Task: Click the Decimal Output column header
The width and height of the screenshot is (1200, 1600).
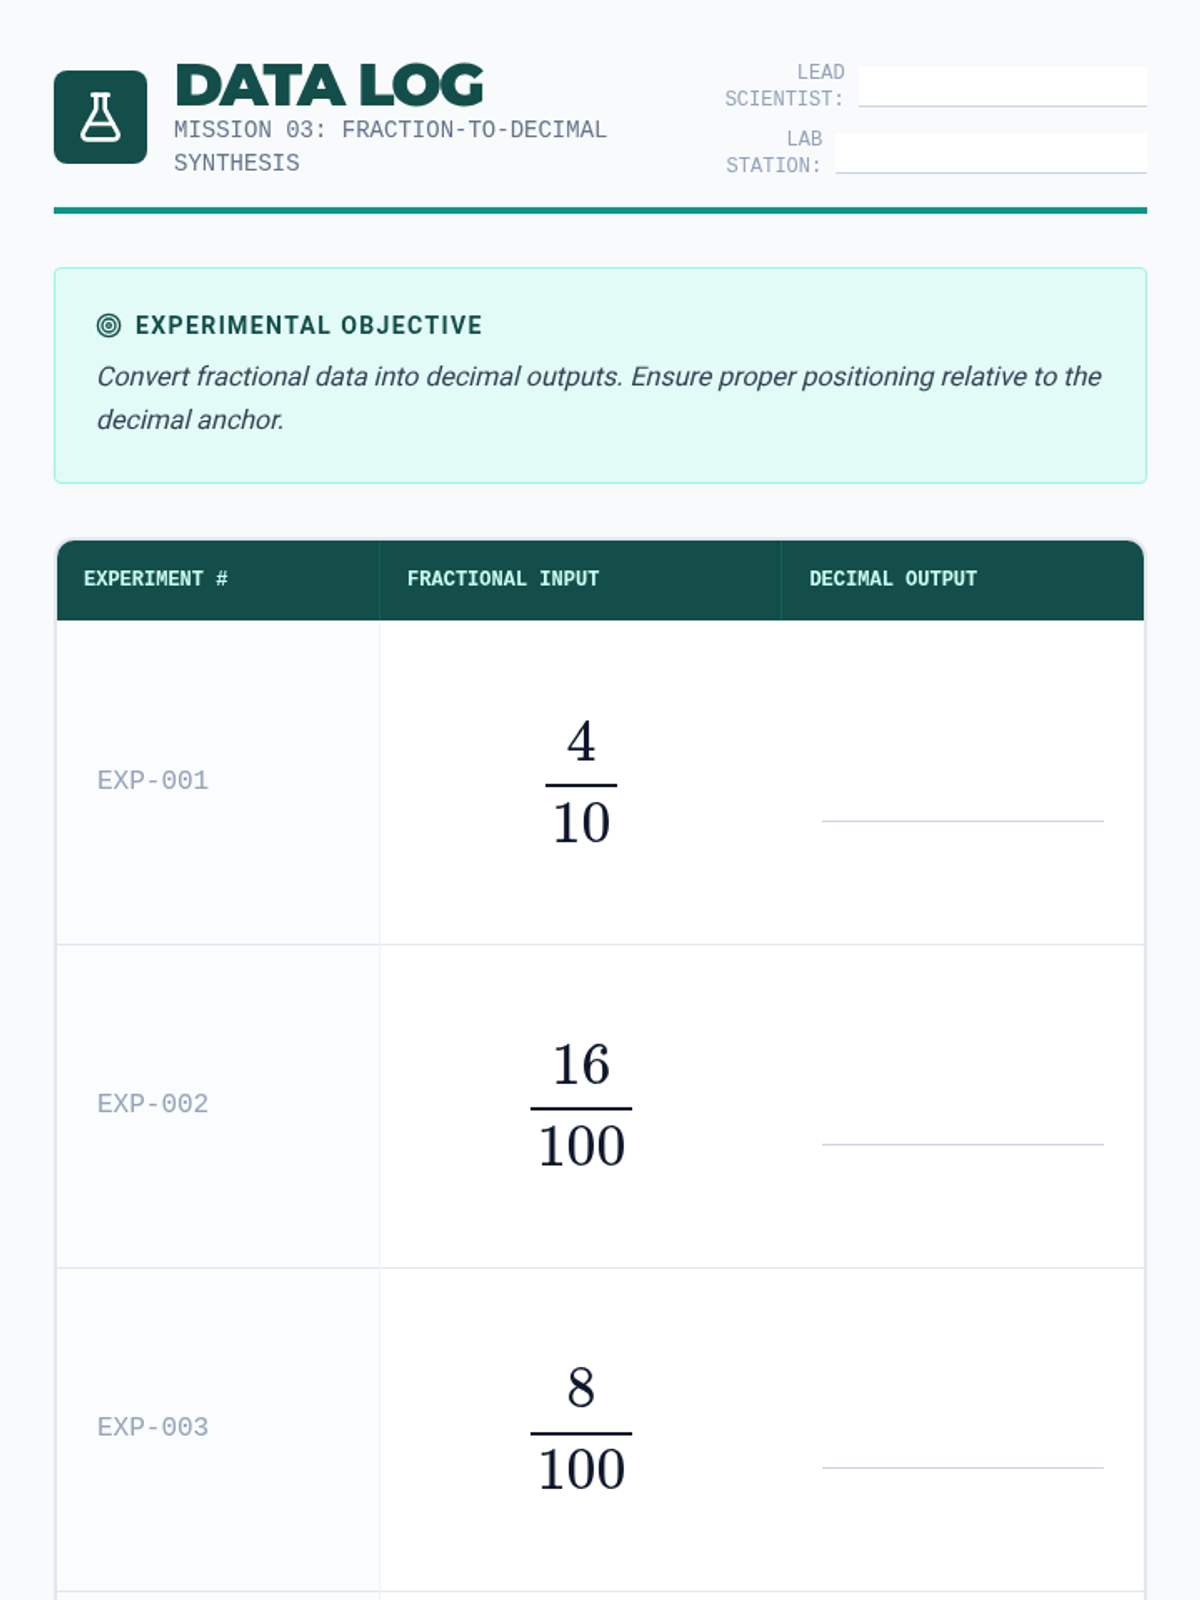Action: click(893, 579)
